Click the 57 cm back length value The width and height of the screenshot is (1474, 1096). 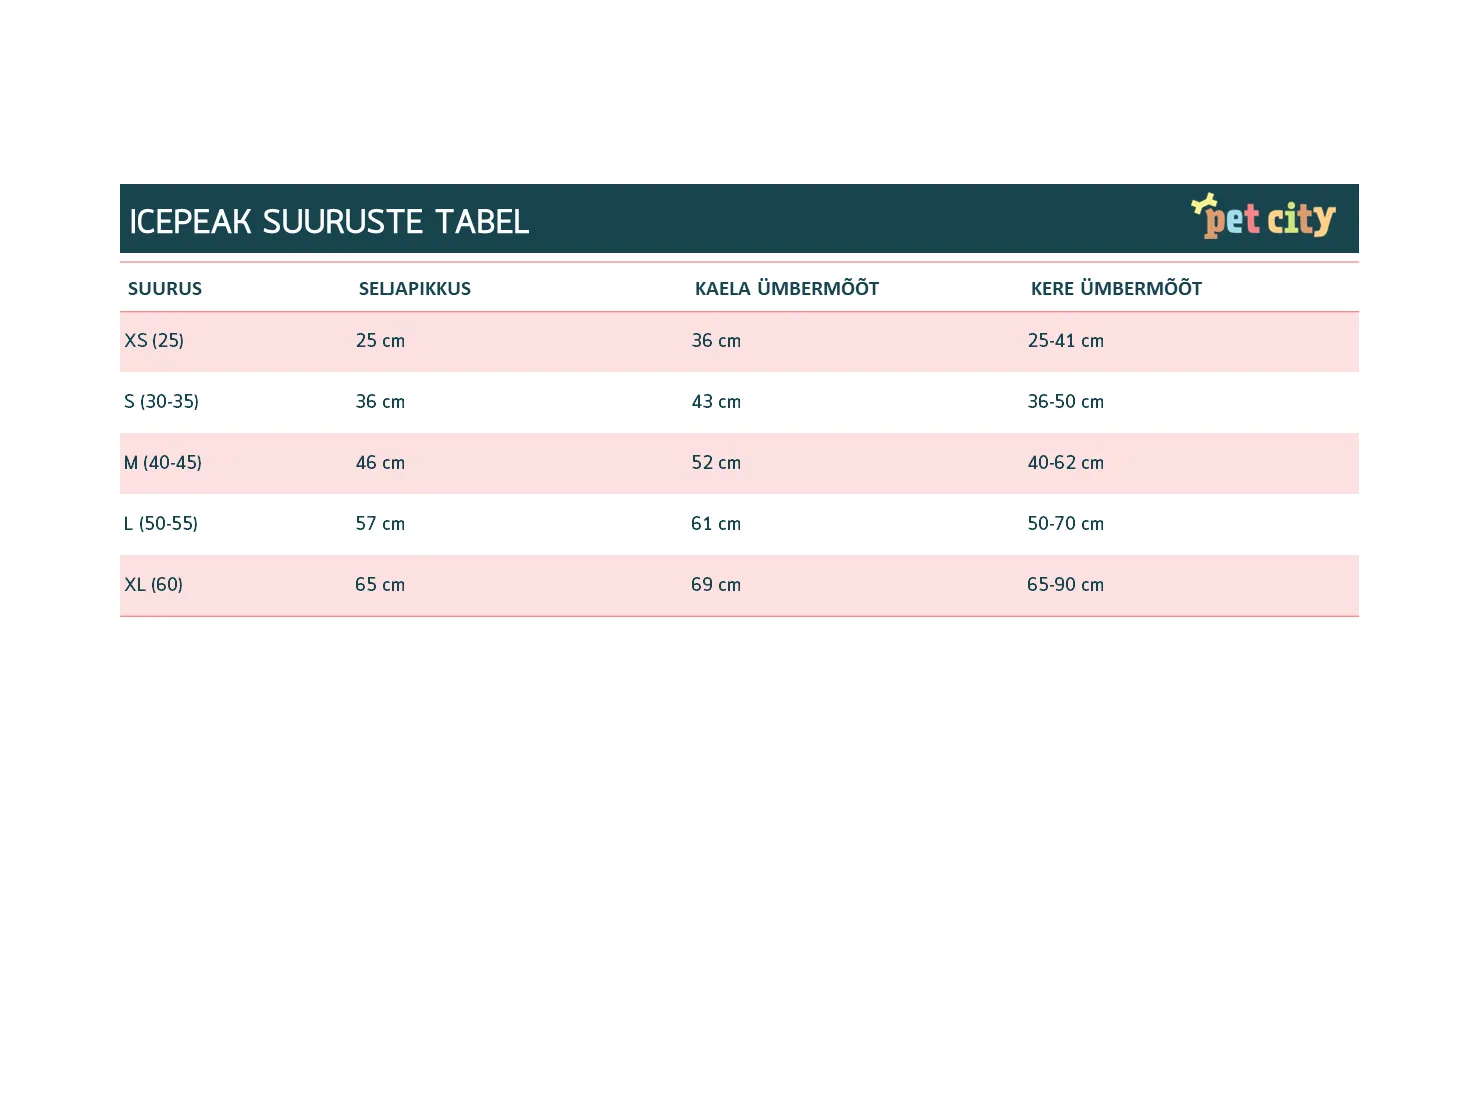click(x=380, y=523)
